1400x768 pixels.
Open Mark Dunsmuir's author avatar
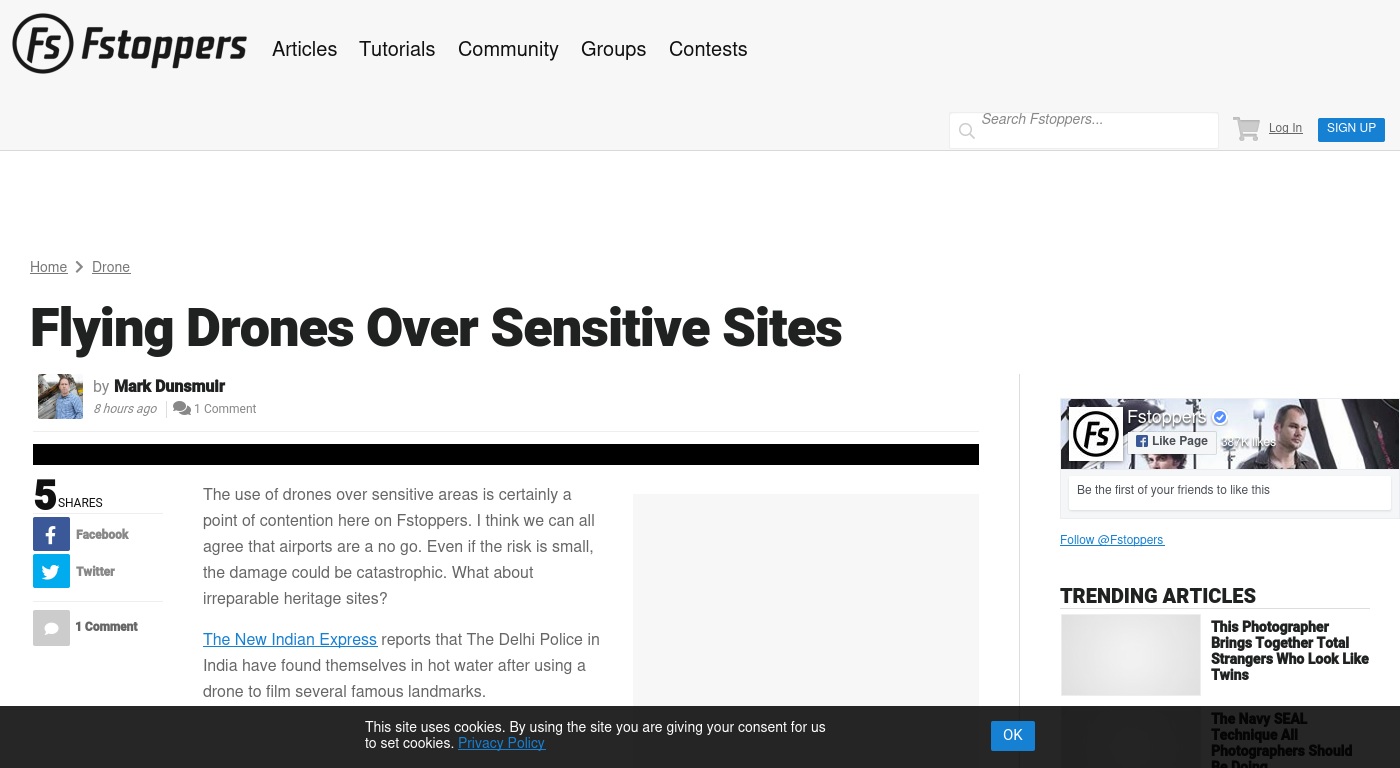click(60, 396)
